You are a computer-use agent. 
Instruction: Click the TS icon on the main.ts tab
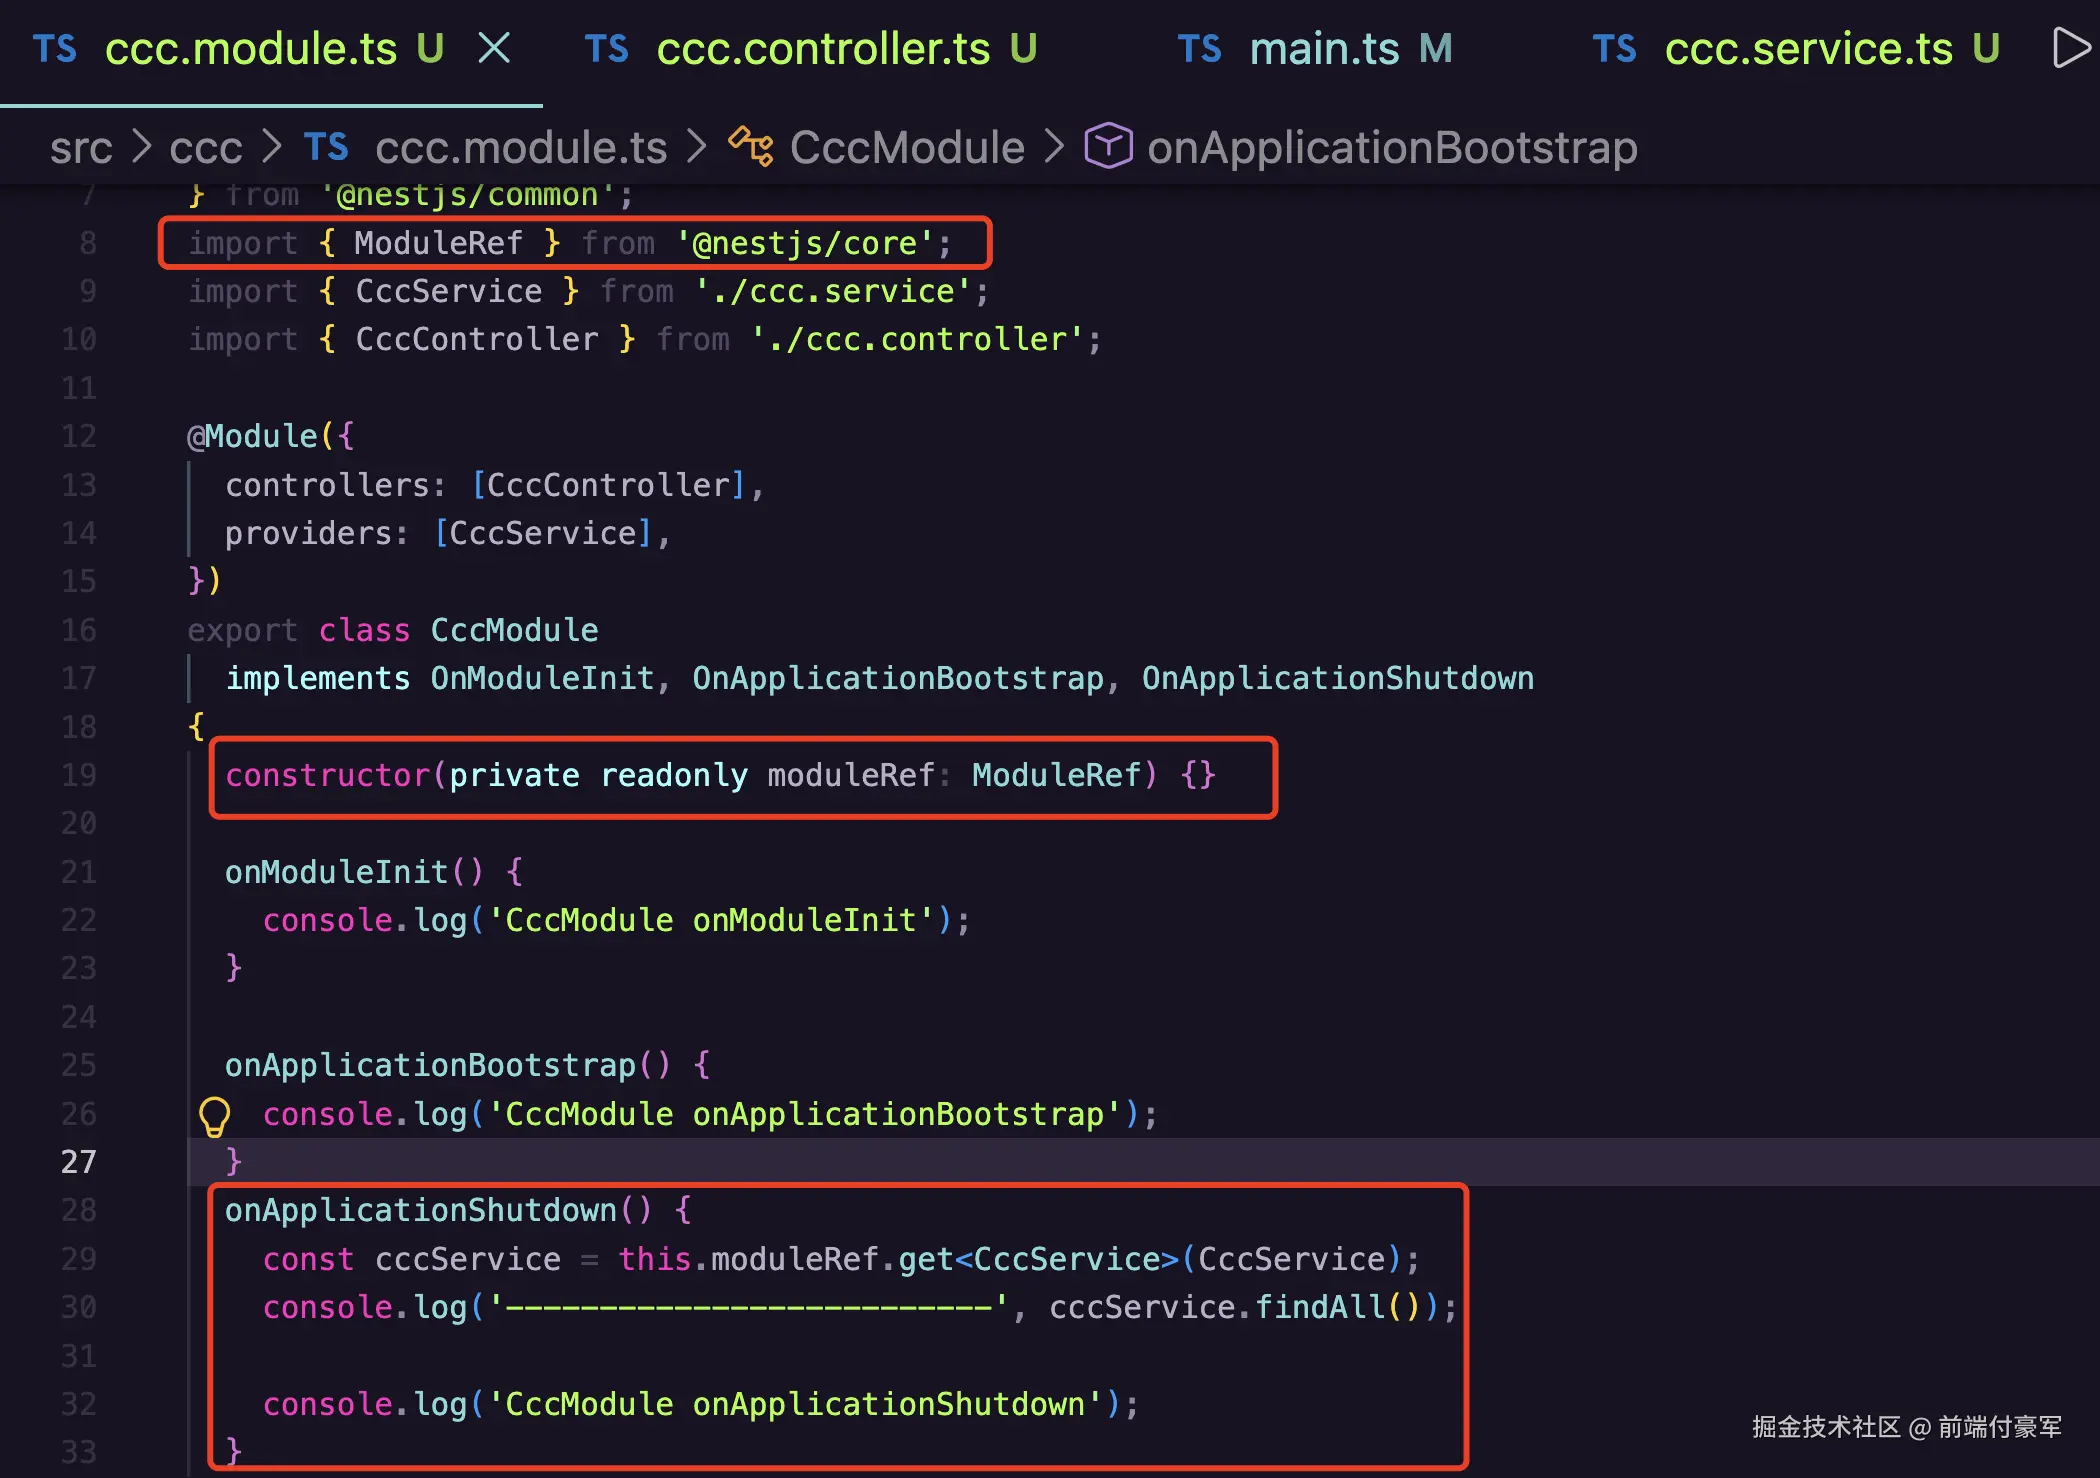click(1199, 49)
